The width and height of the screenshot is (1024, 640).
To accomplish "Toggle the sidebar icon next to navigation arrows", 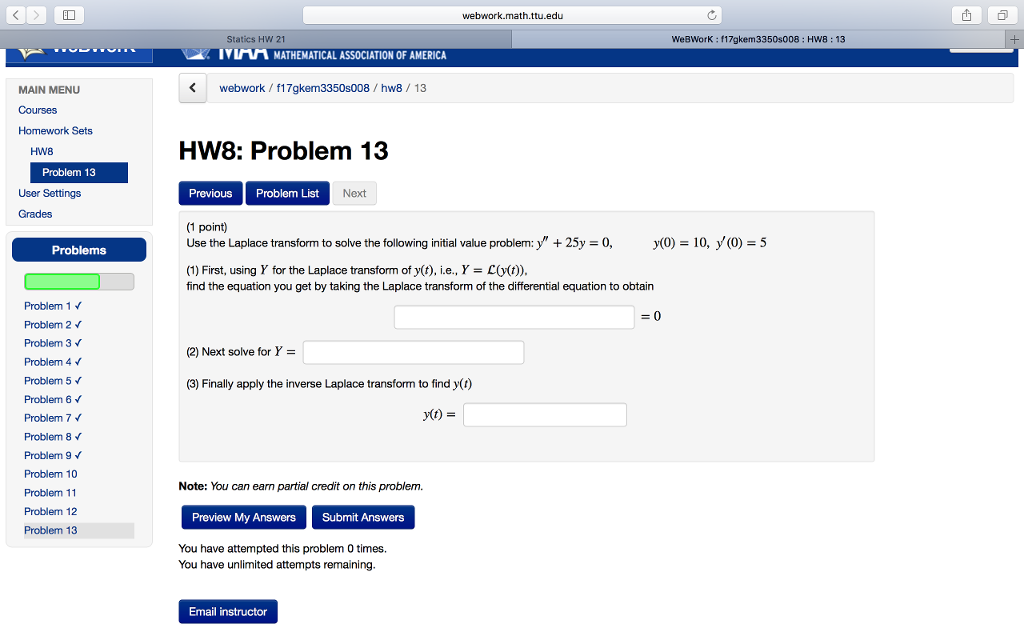I will pos(69,15).
